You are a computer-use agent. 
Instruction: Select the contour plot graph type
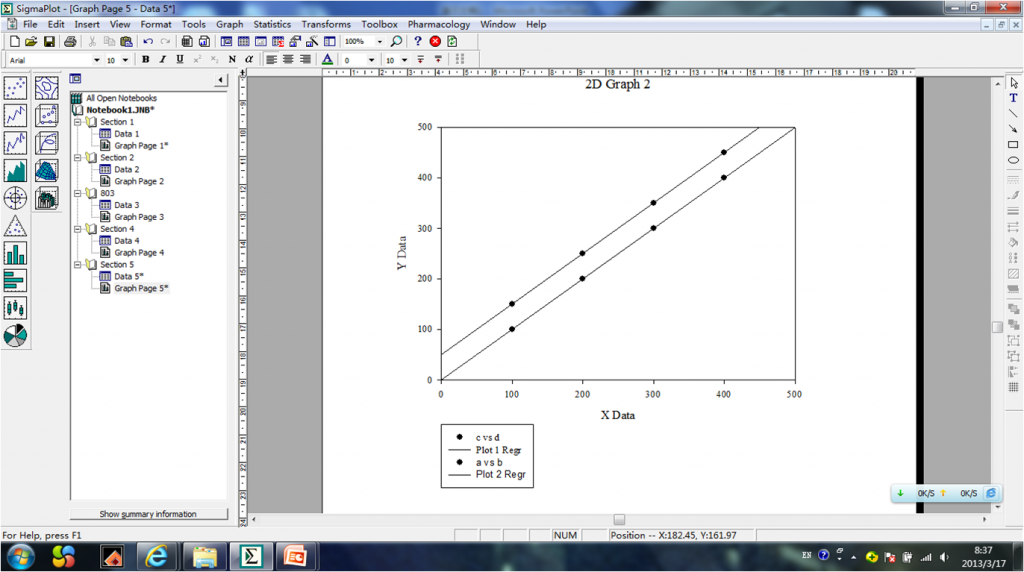pyautogui.click(x=46, y=88)
